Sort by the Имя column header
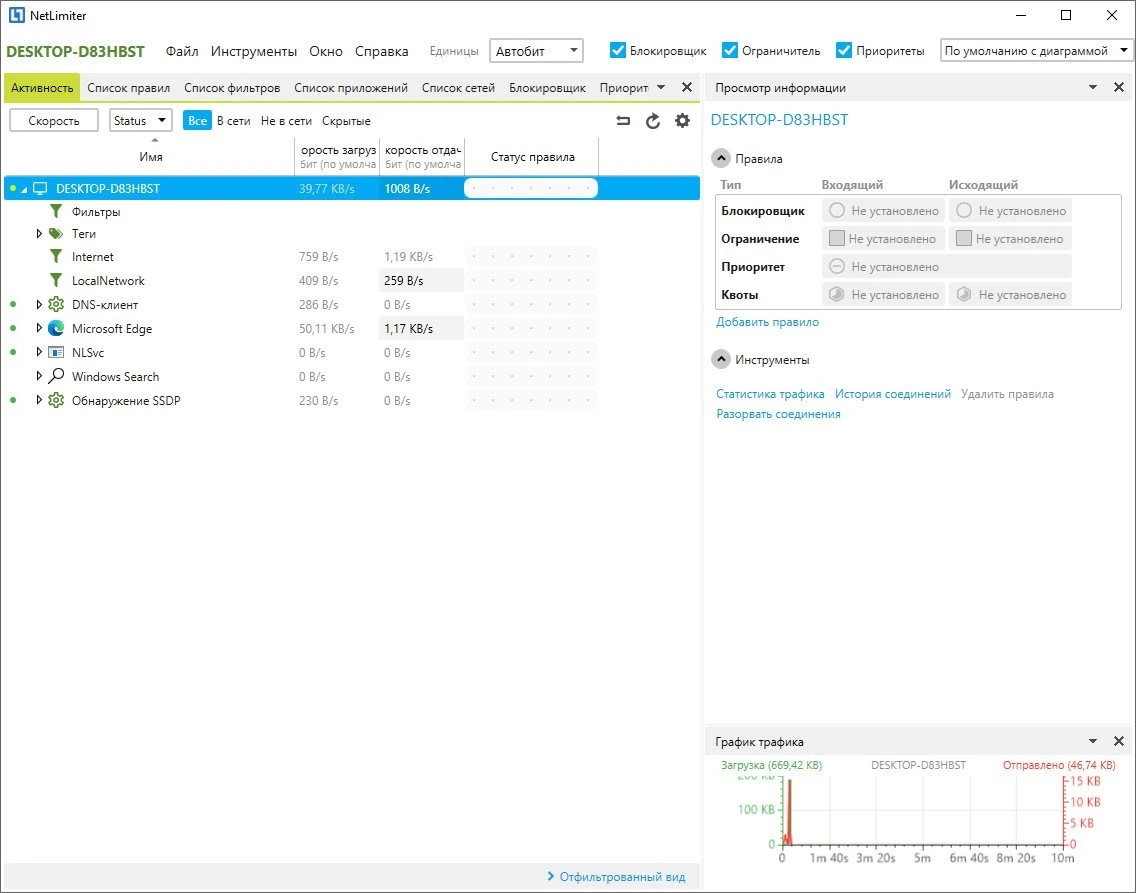 (x=151, y=156)
